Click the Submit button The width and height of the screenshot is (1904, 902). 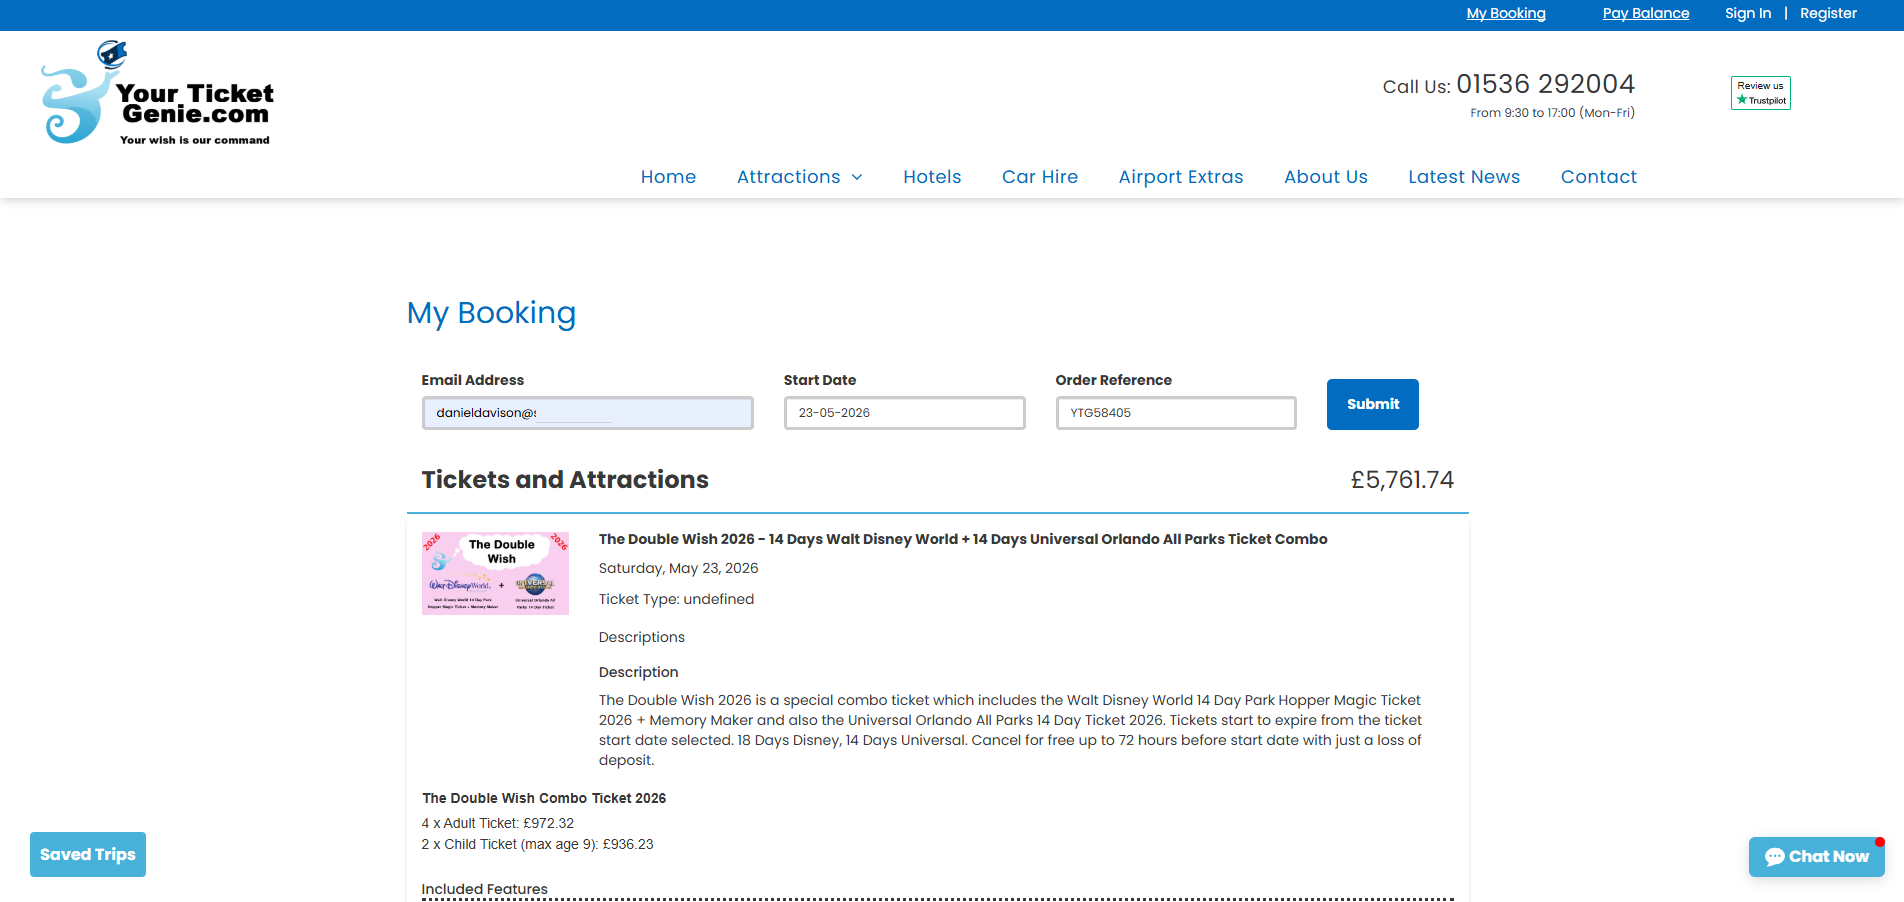click(1373, 404)
